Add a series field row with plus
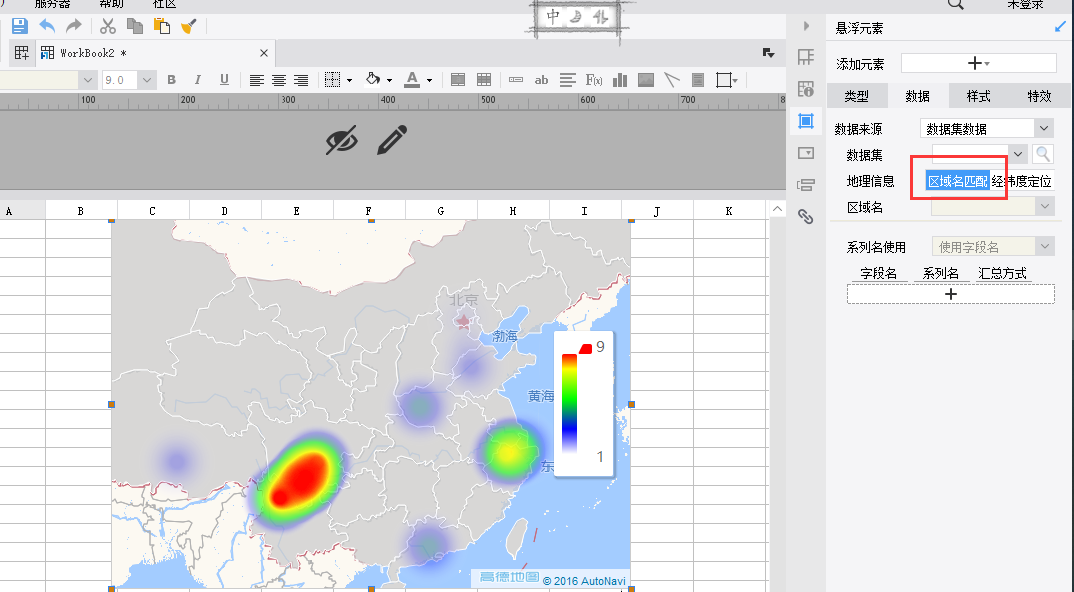This screenshot has height=592, width=1074. (951, 294)
